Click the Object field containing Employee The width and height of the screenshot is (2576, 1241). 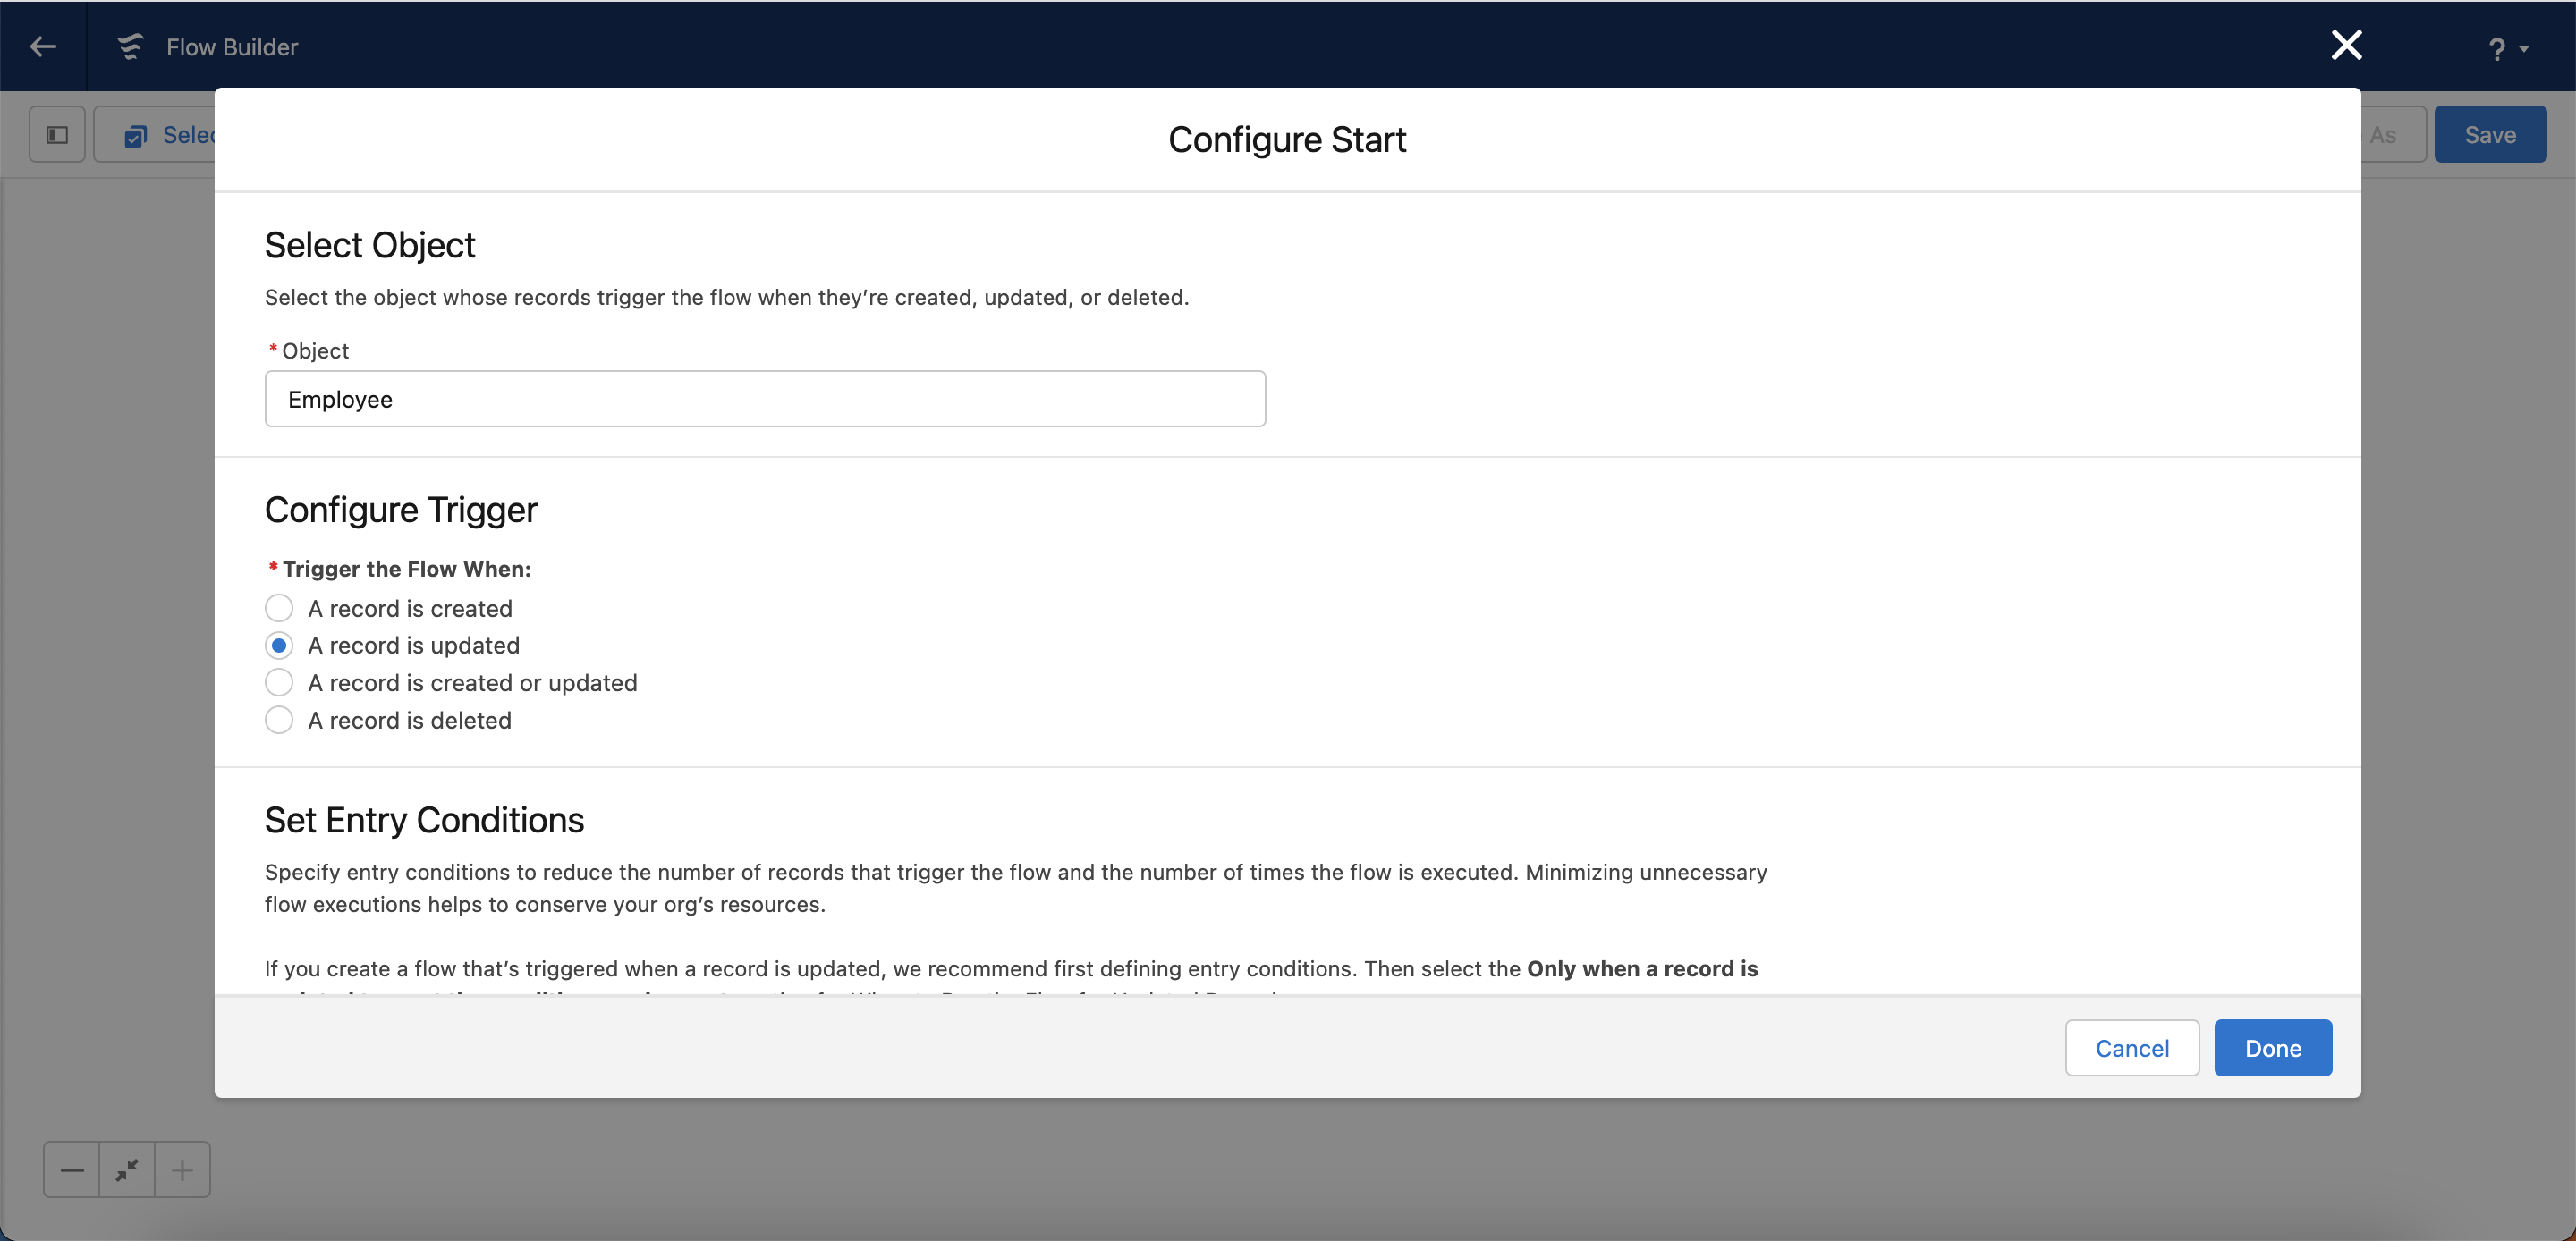(x=764, y=399)
